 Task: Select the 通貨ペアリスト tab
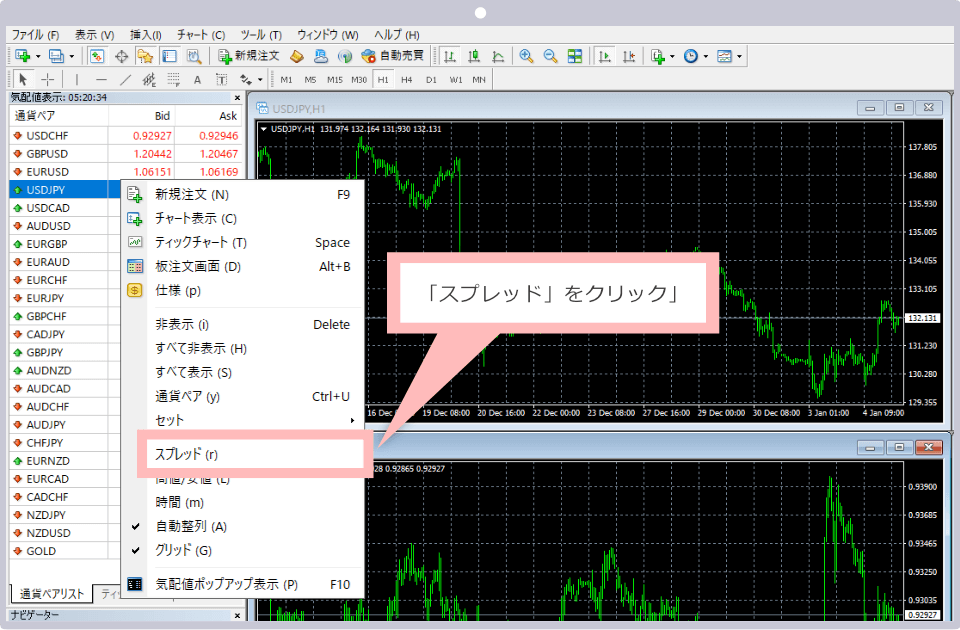(x=52, y=594)
